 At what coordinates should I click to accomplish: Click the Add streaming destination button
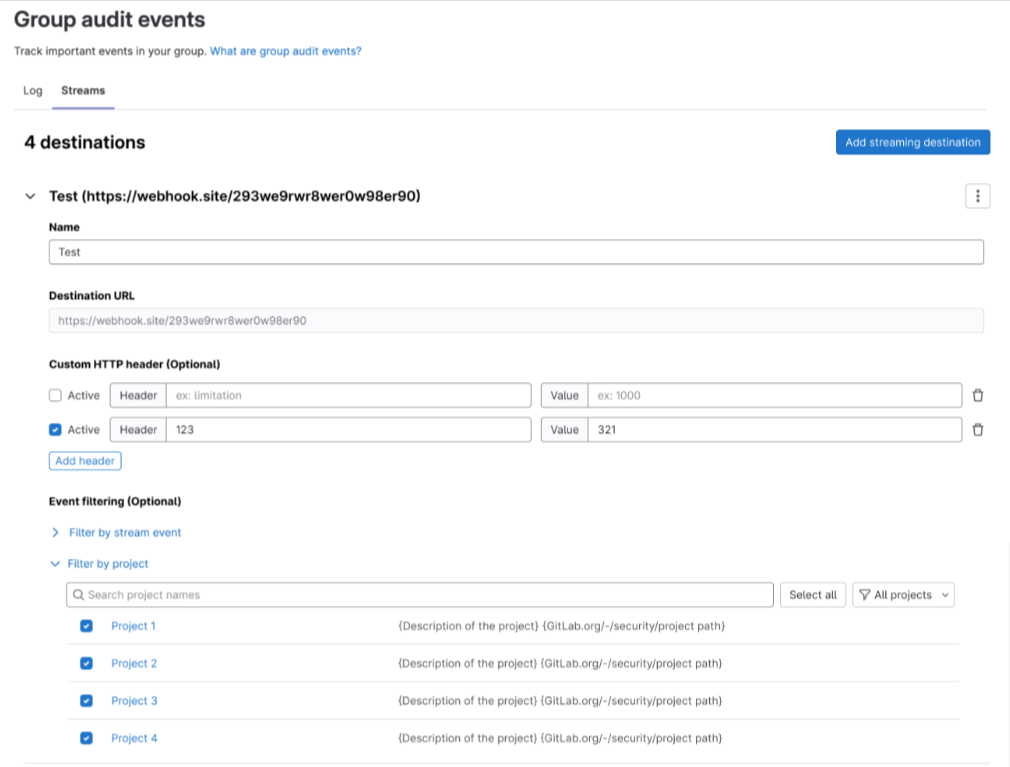(911, 142)
